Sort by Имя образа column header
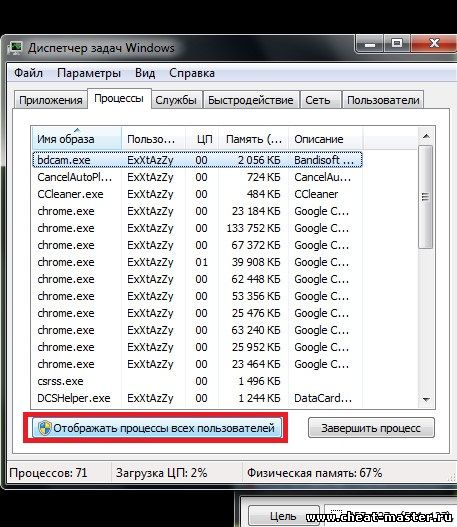Viewport: 457px width, 527px height. (x=77, y=139)
